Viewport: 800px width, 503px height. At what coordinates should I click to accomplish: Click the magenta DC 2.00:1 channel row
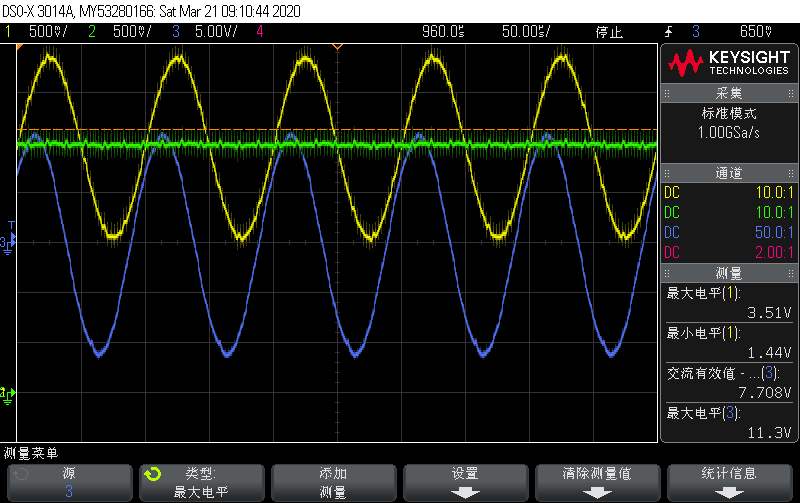[729, 253]
